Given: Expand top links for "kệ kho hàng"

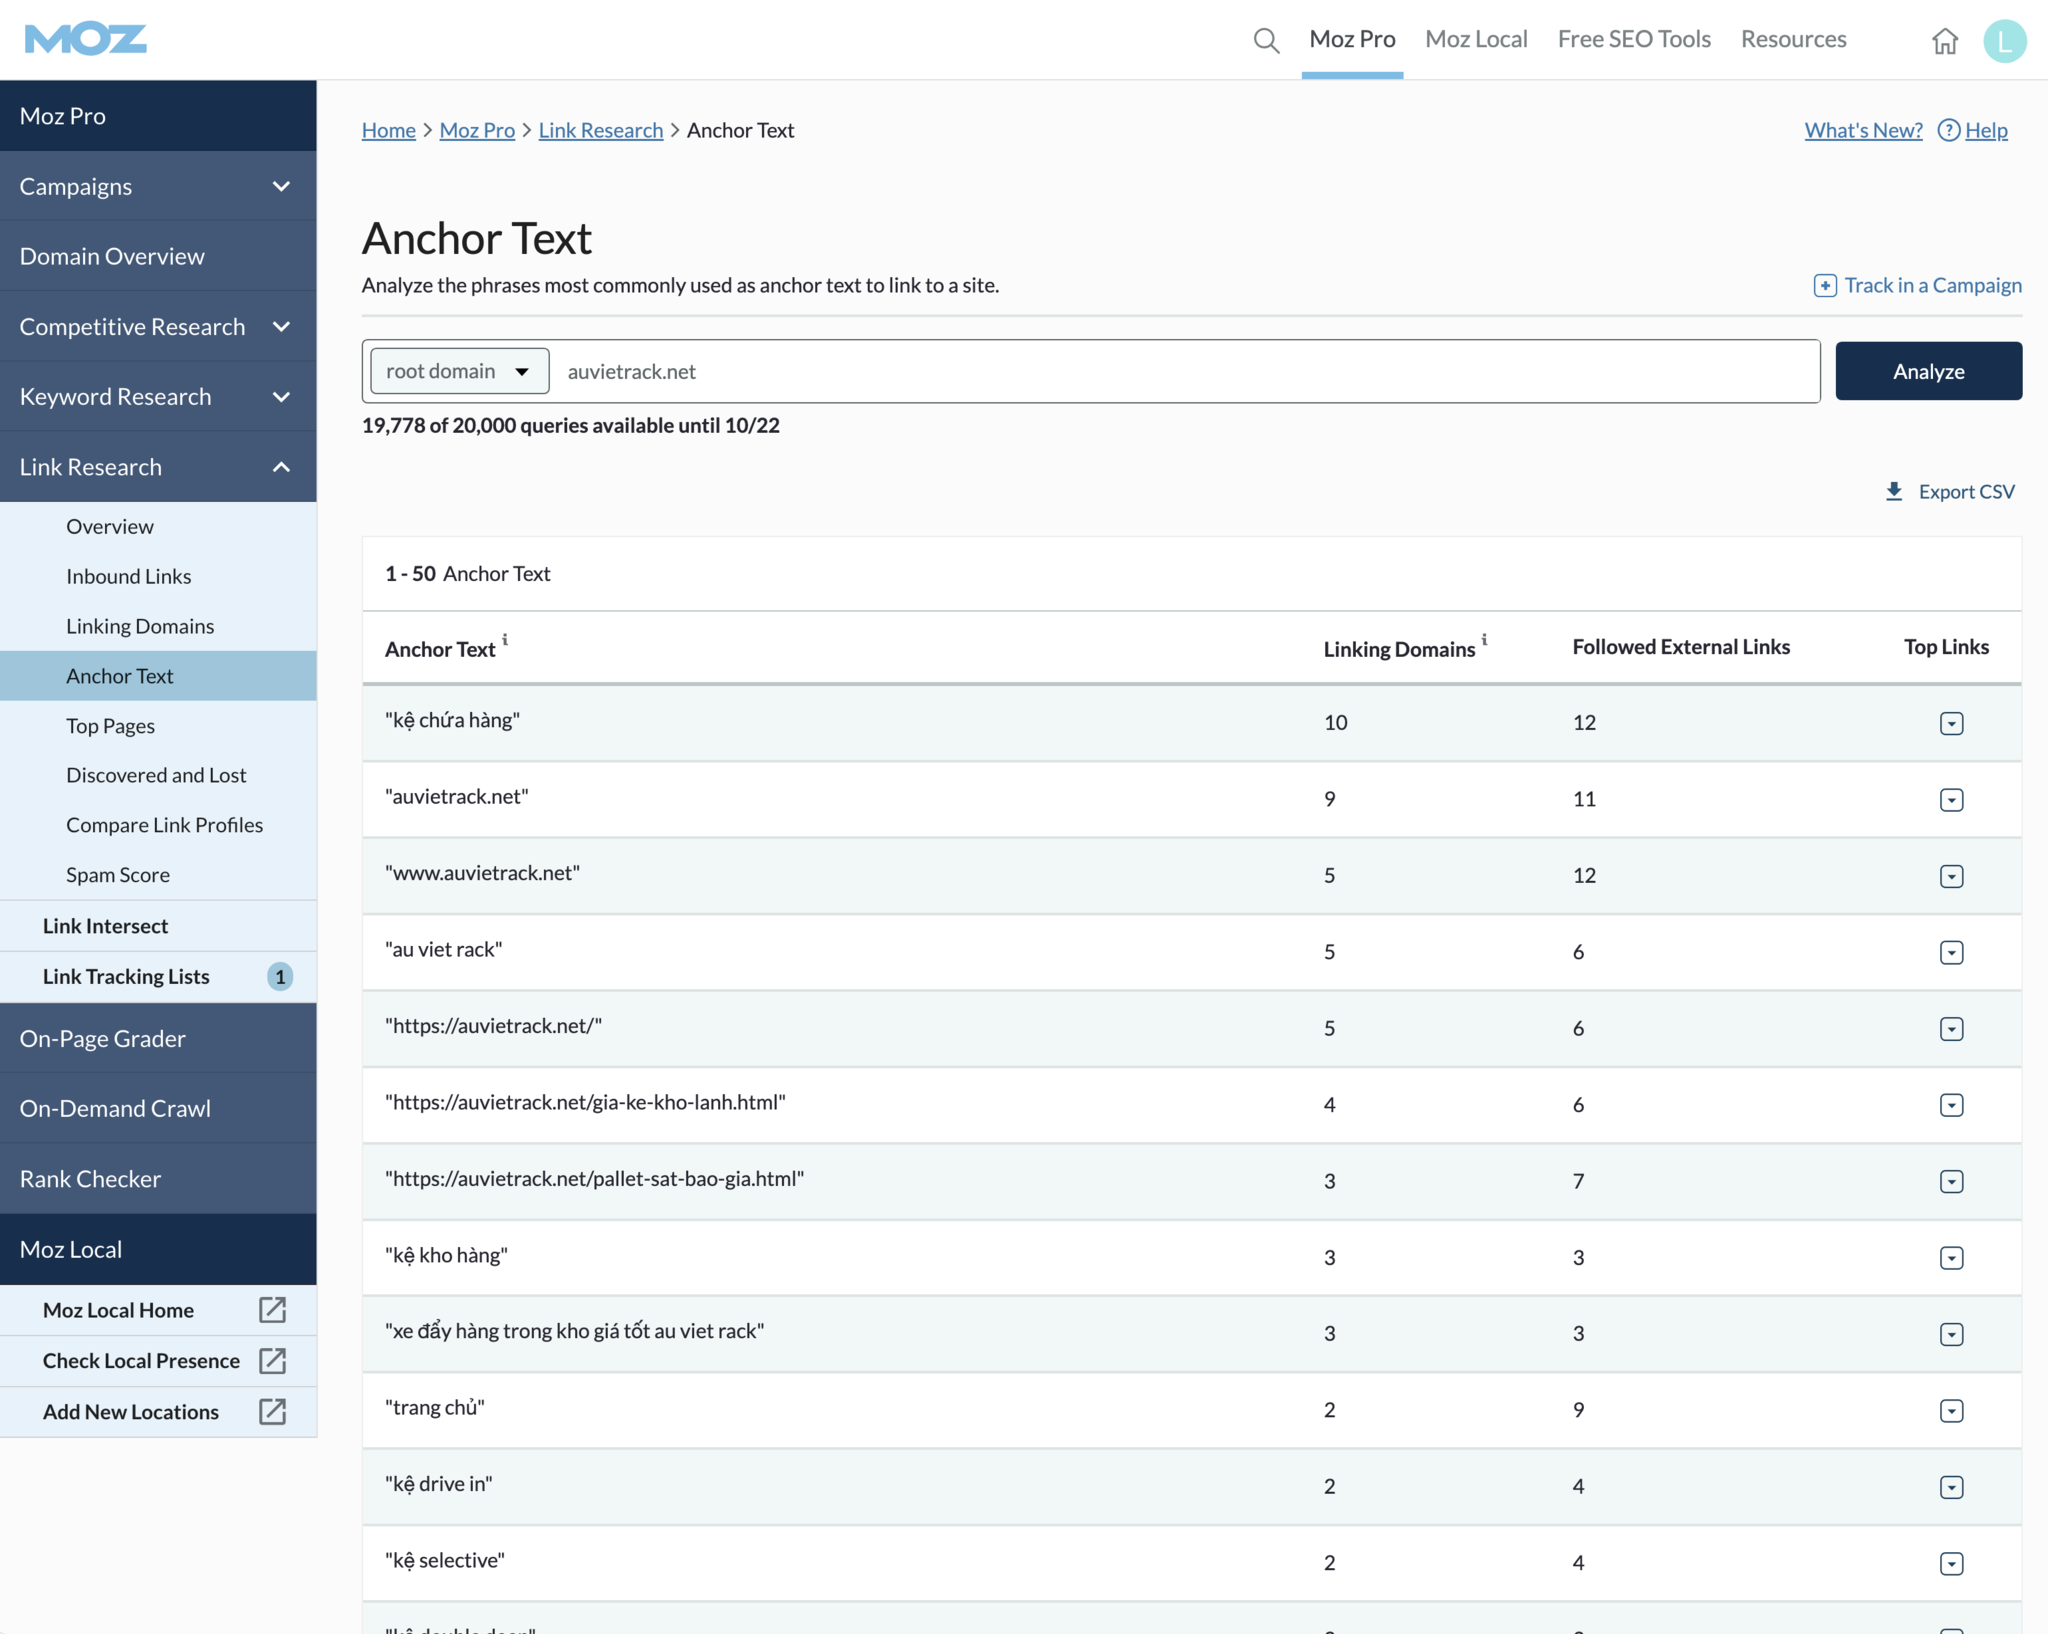Looking at the screenshot, I should tap(1951, 1258).
